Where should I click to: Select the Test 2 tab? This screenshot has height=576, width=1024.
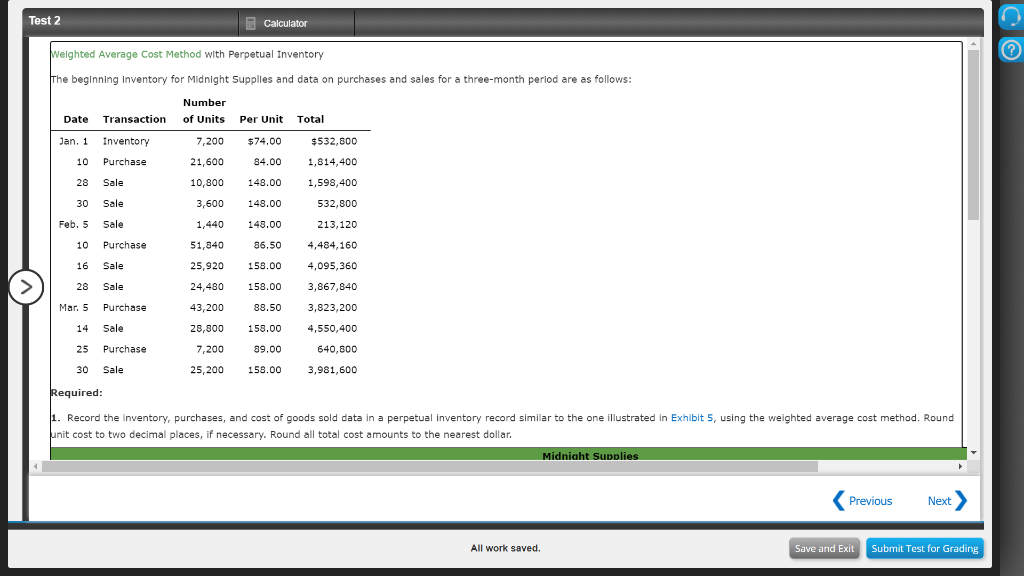click(x=42, y=20)
